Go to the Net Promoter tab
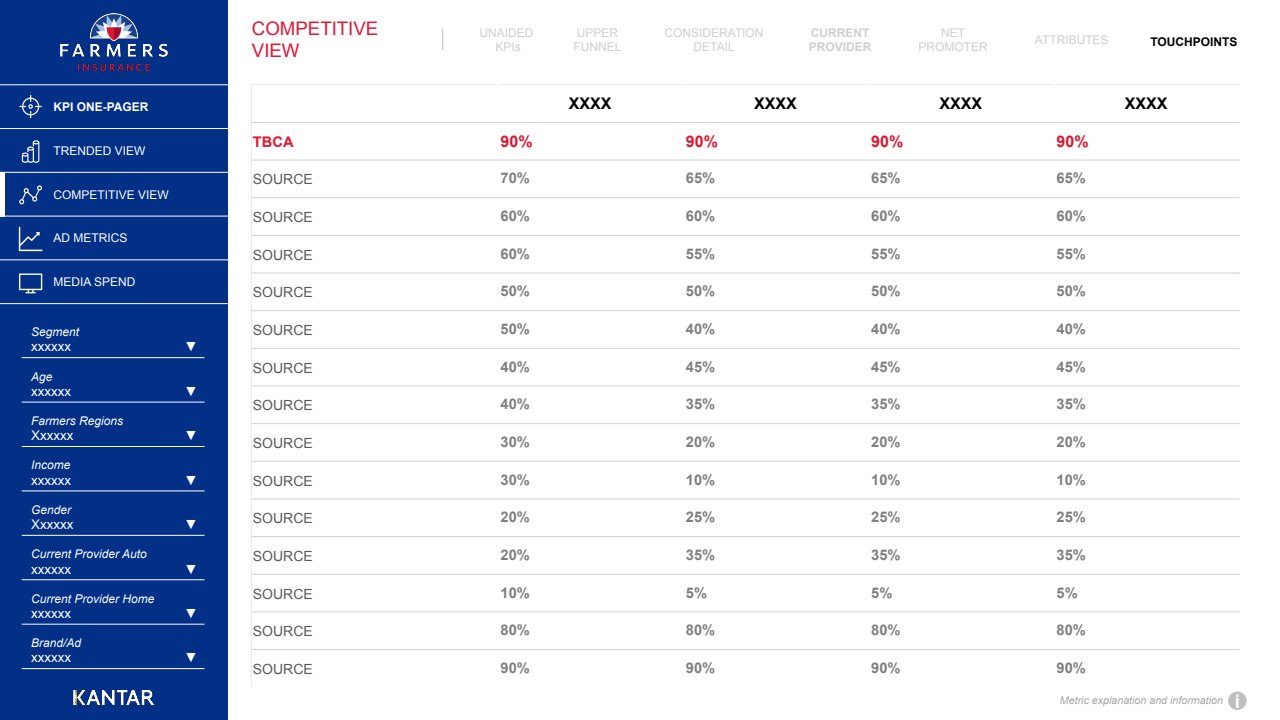Viewport: 1280px width, 720px height. 952,40
